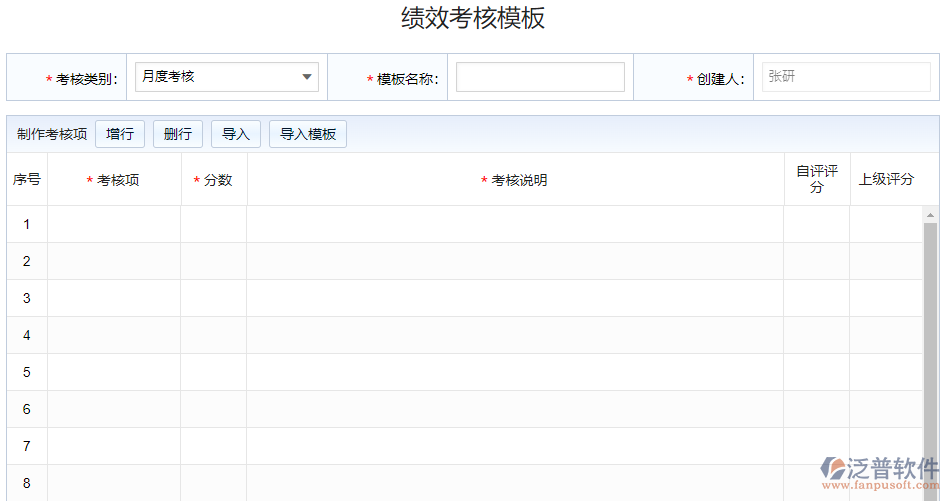Select row number 1 in table
Screen dimensions: 950x501
[27, 224]
